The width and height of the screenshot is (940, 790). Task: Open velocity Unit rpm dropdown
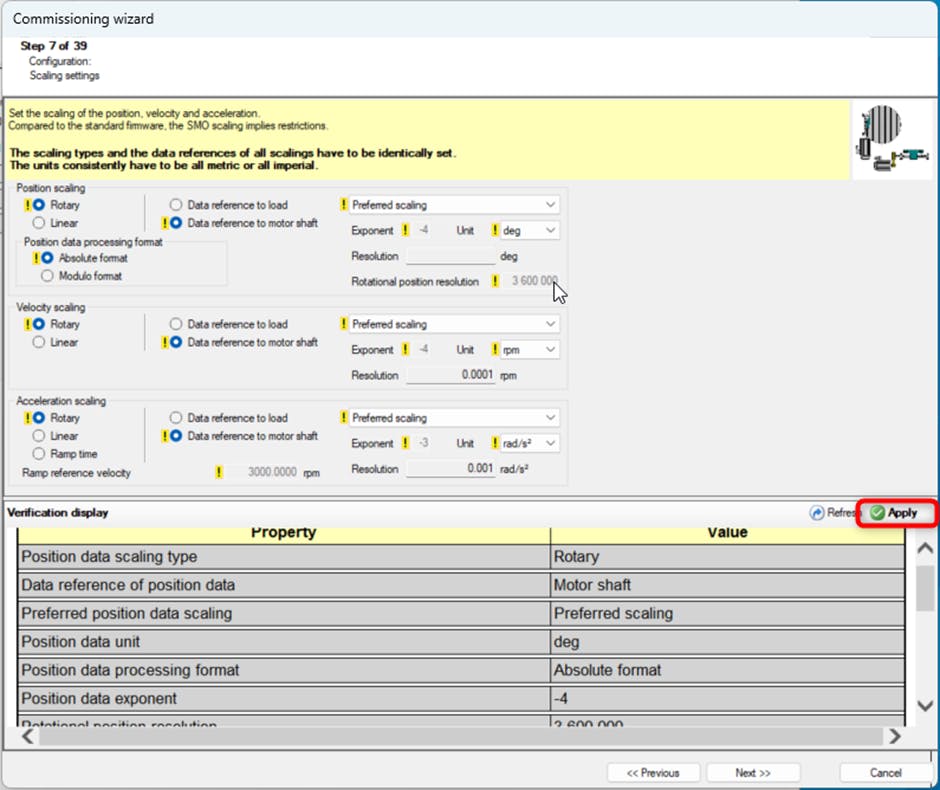(529, 350)
